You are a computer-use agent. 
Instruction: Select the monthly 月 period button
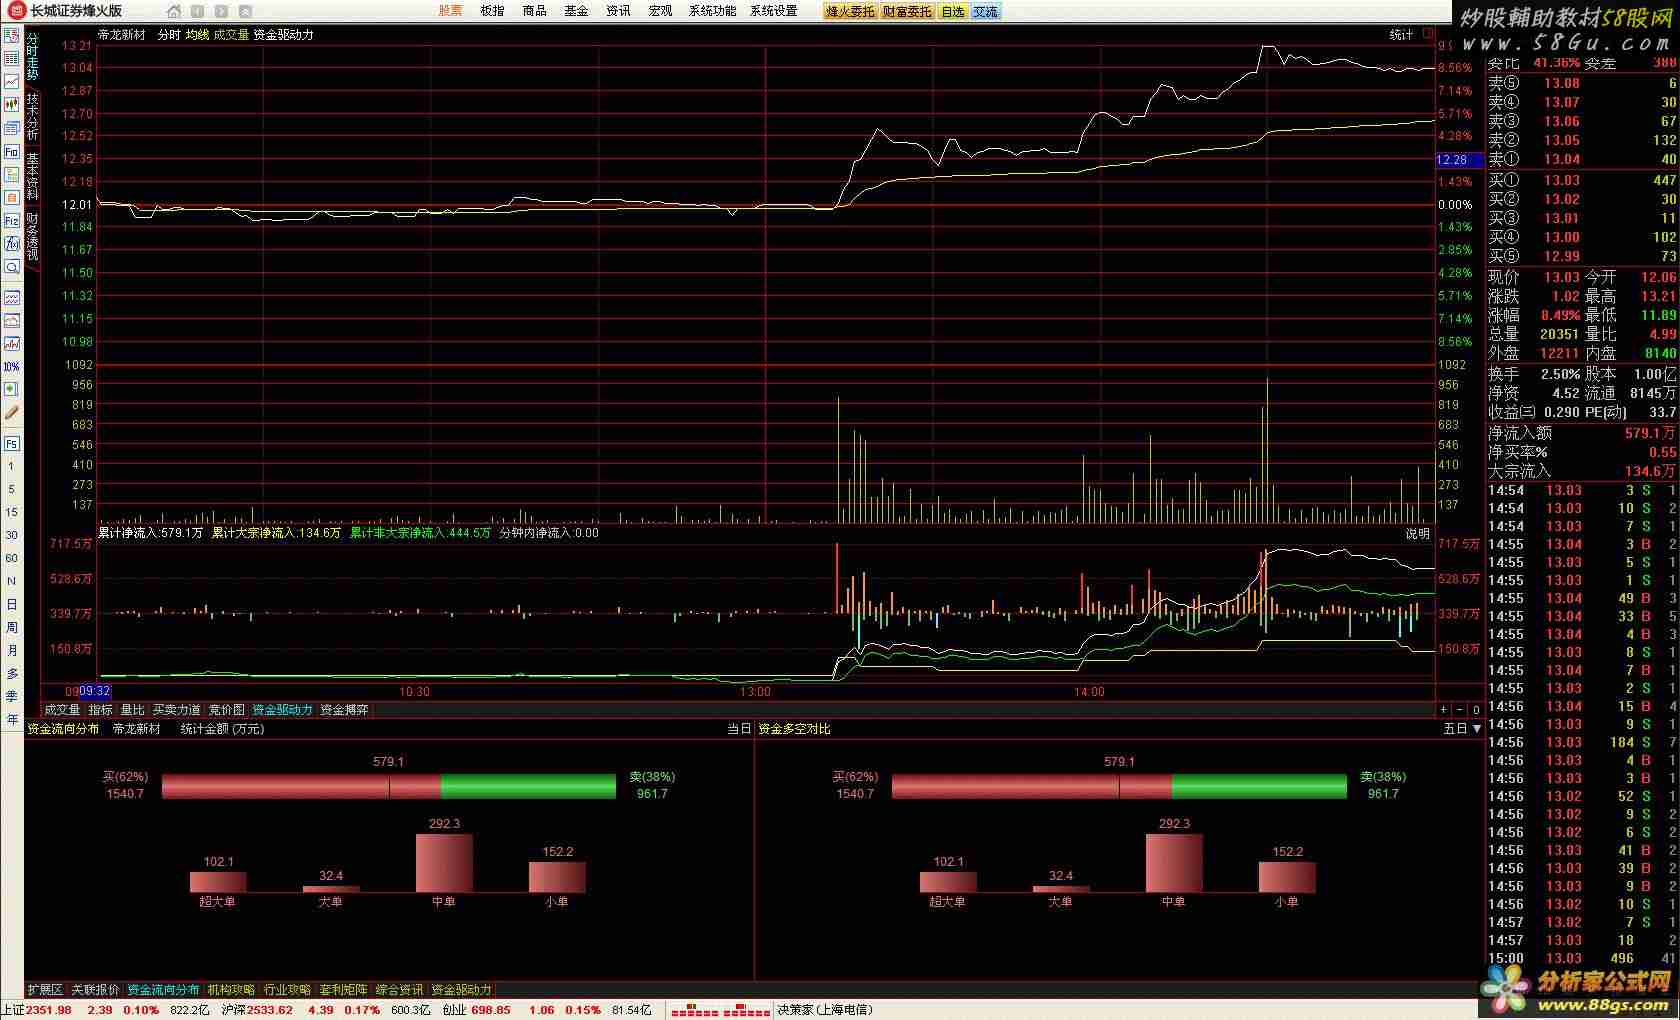[x=12, y=650]
